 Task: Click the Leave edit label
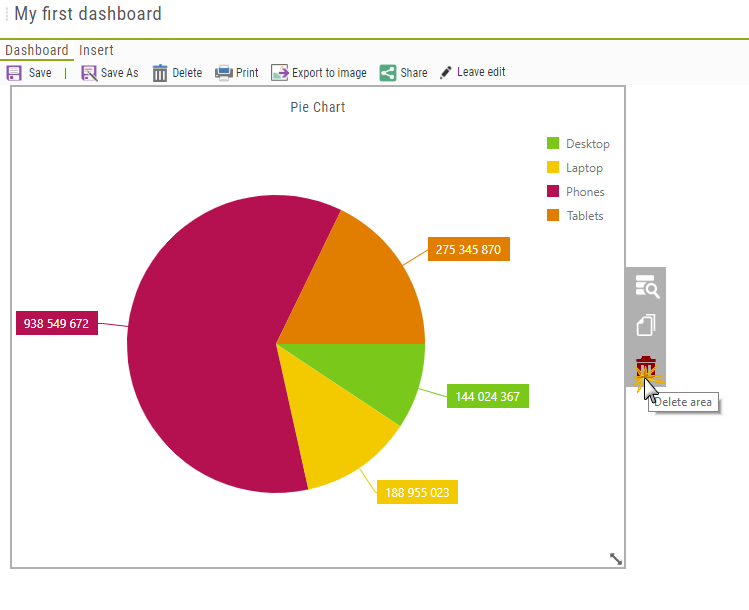(481, 72)
